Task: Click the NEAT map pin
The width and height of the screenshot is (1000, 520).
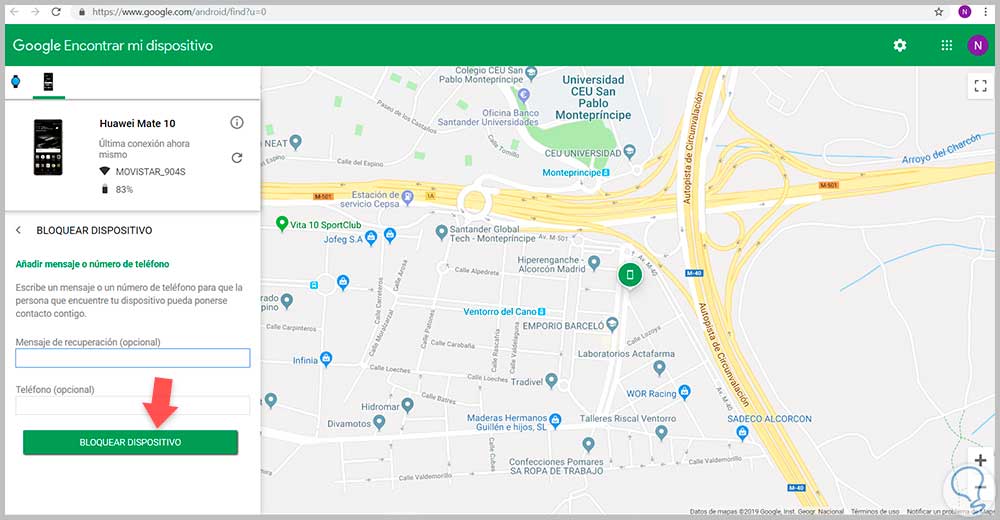Action: [295, 142]
